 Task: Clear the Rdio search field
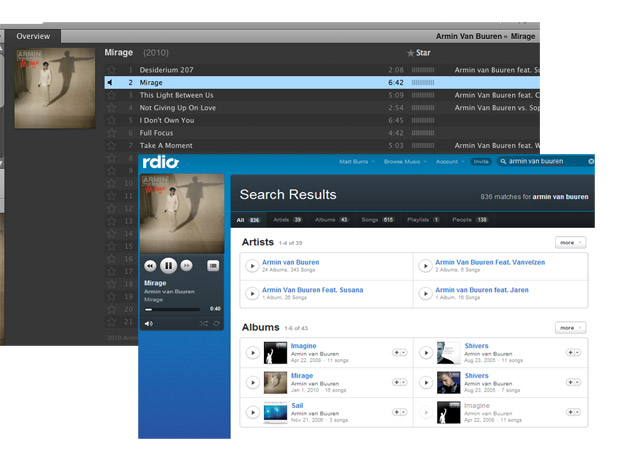pos(591,161)
